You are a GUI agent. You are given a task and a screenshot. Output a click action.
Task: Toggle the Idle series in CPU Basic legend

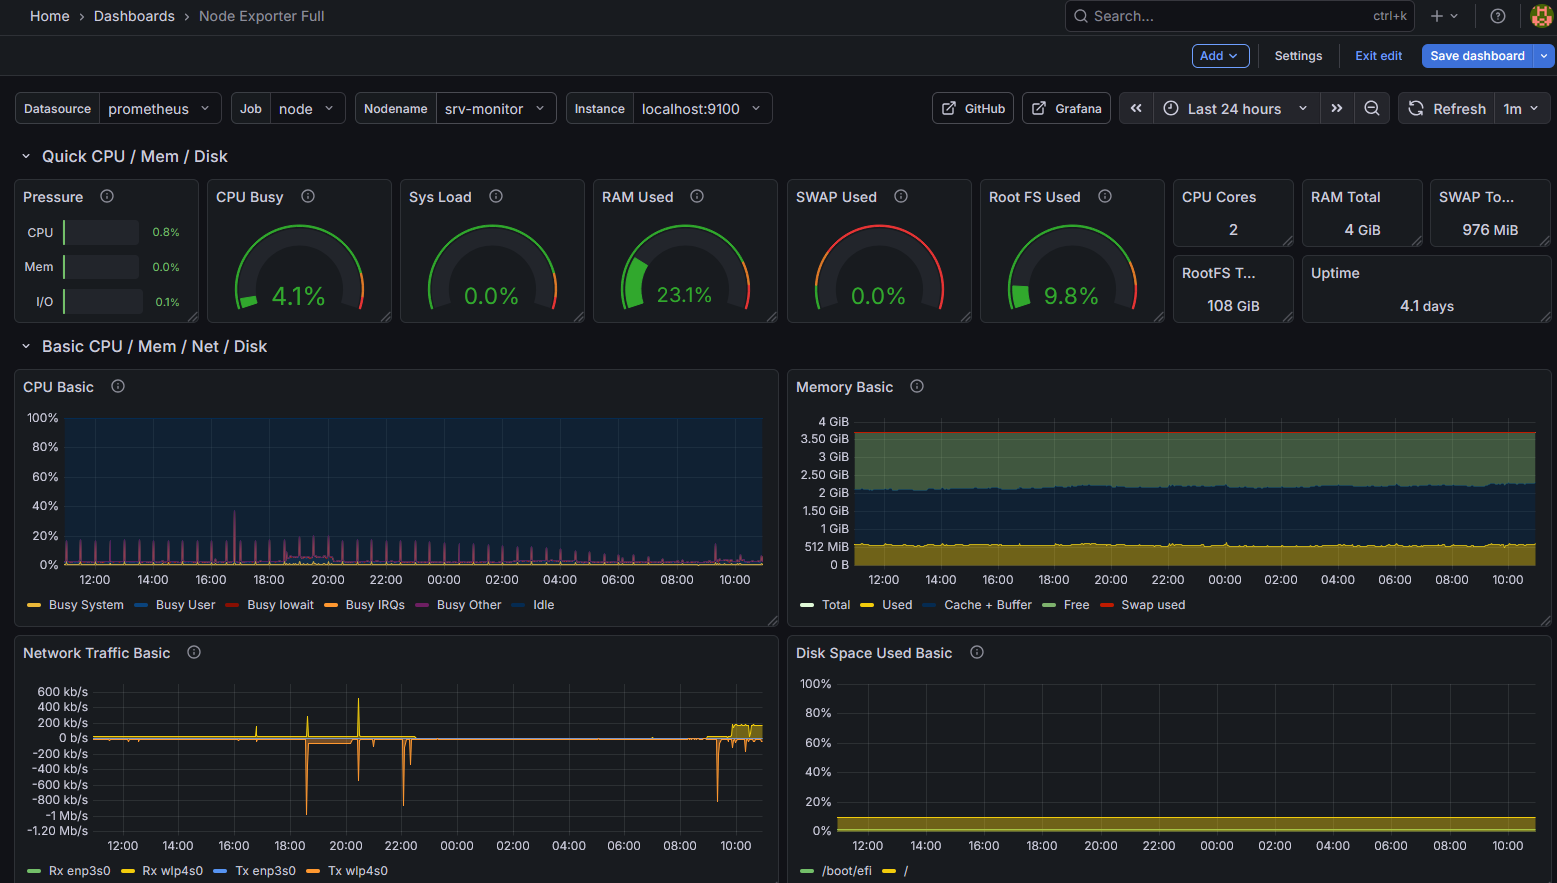[x=543, y=604]
